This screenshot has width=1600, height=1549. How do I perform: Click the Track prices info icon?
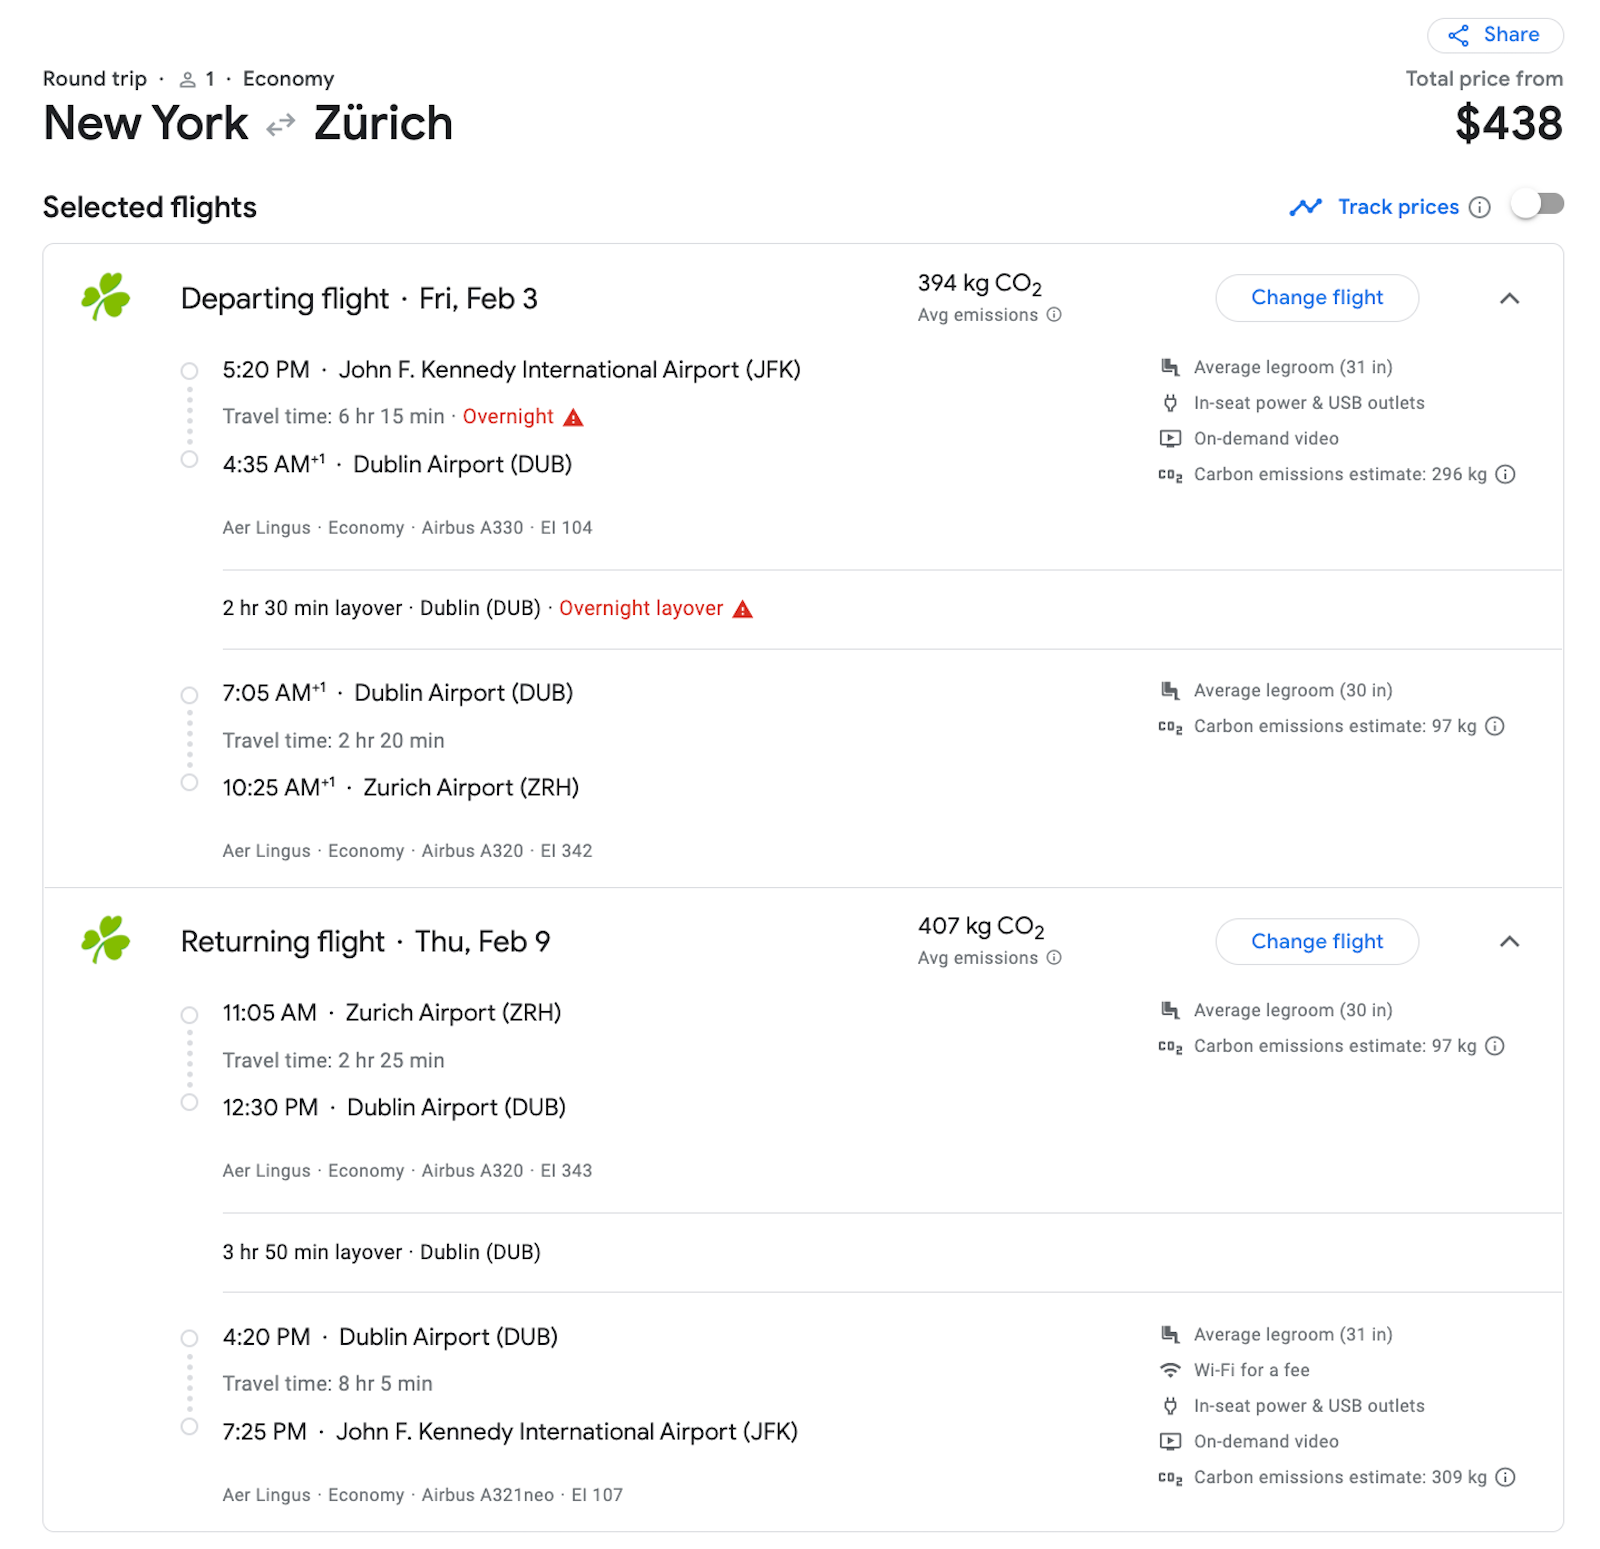(x=1480, y=207)
